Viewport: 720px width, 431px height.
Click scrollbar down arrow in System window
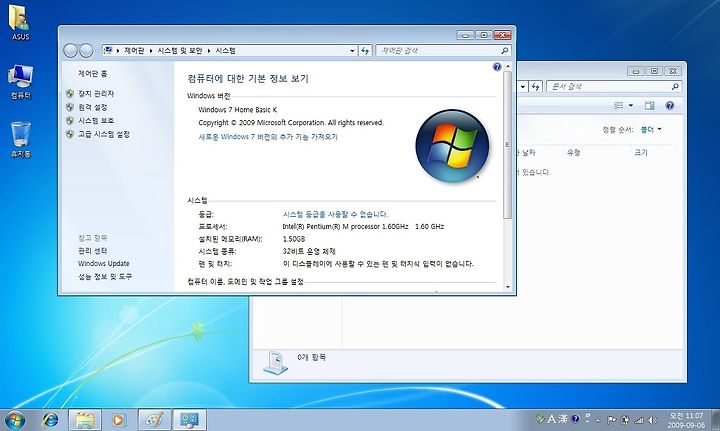(x=507, y=287)
